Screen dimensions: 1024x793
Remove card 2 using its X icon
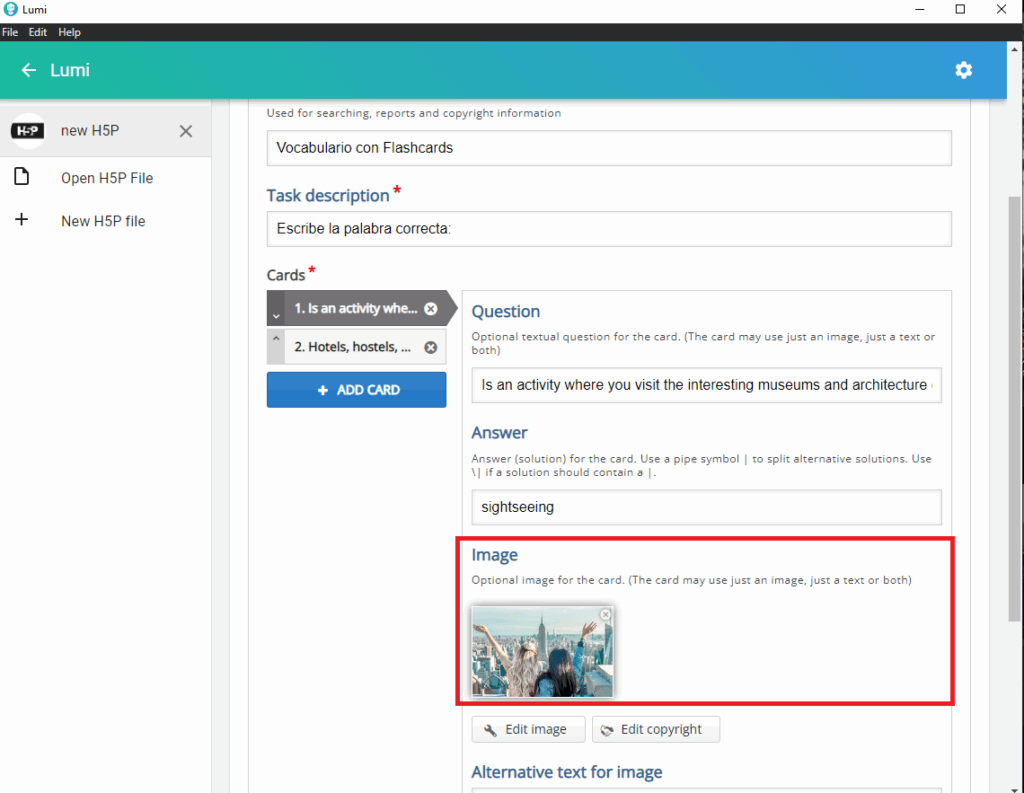pos(430,348)
